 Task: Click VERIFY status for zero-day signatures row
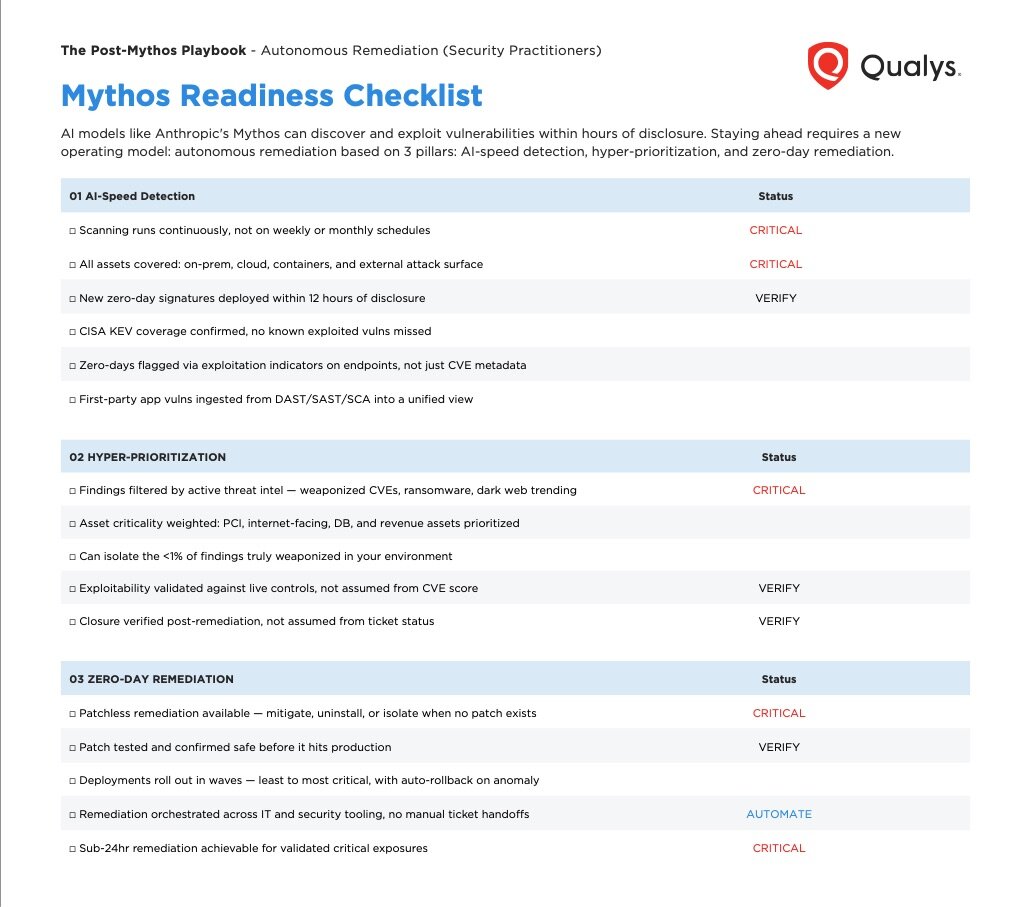pos(776,298)
